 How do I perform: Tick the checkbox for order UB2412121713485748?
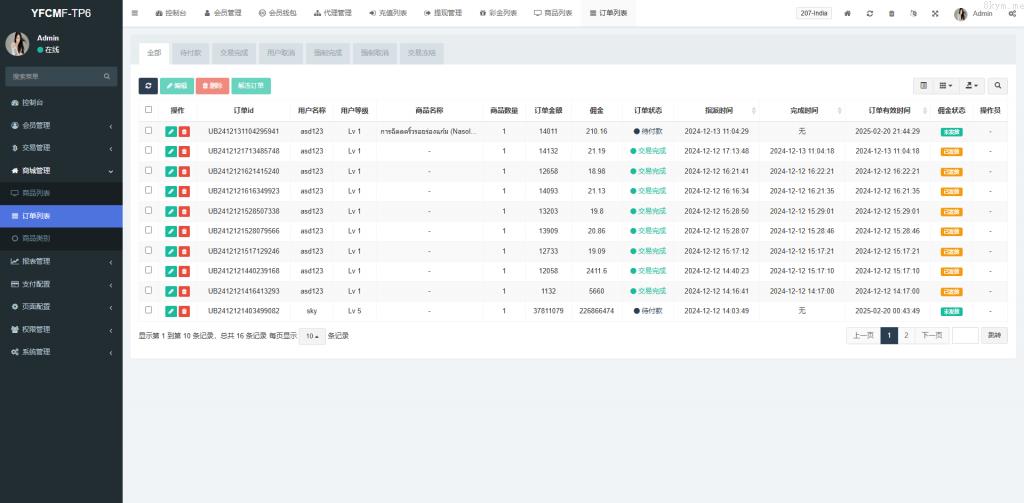(x=149, y=151)
